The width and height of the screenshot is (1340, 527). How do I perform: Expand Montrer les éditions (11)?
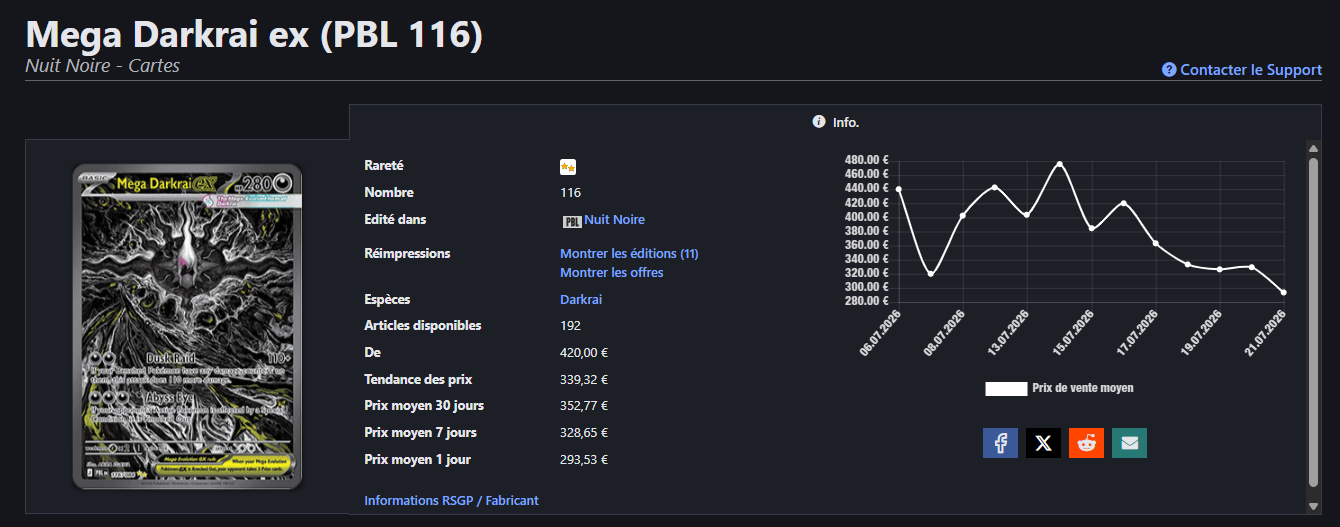pos(629,254)
